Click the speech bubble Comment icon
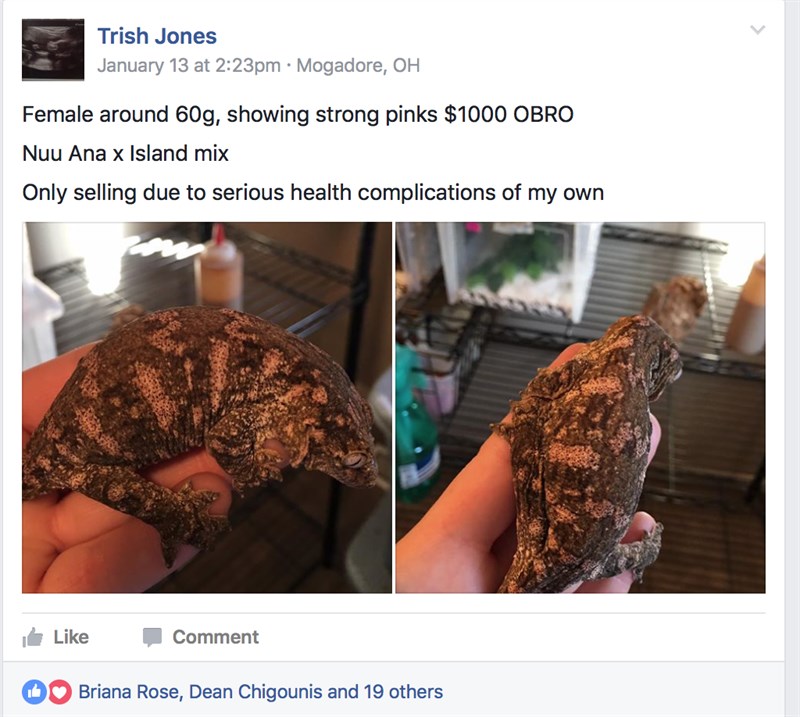 point(152,637)
